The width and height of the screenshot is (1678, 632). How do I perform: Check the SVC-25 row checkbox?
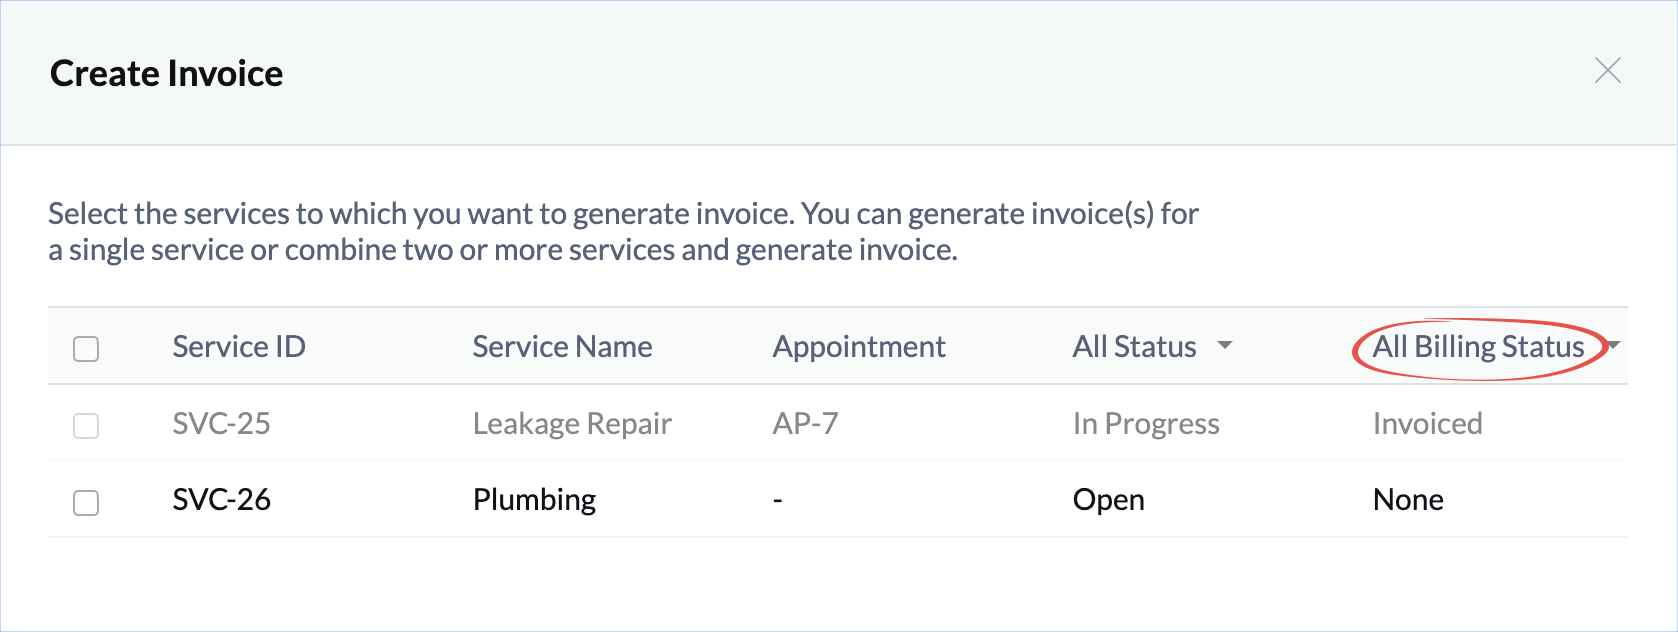click(86, 425)
